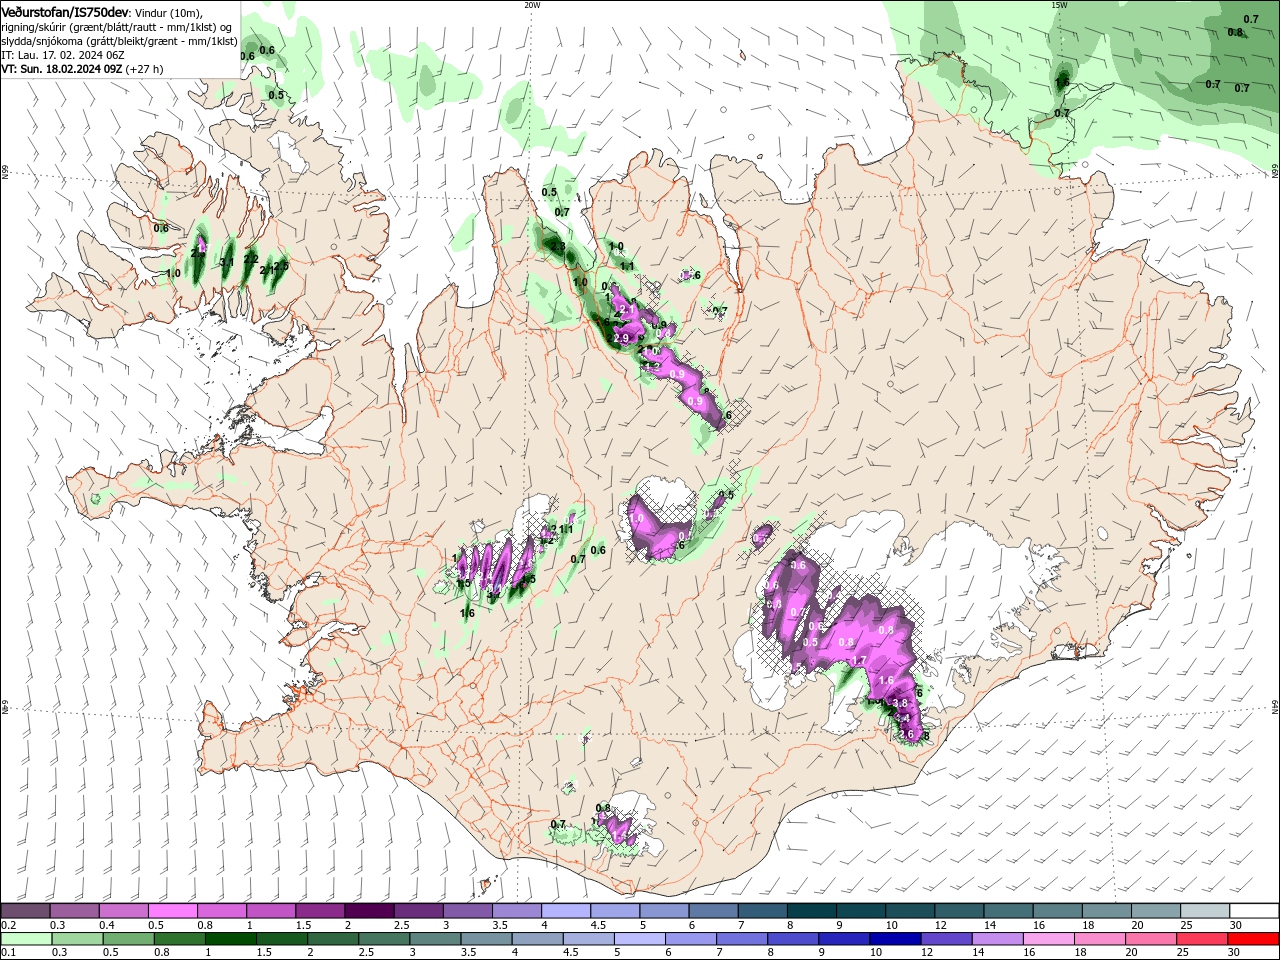Click the '0.2' label on the snow scale
This screenshot has width=1280, height=960.
click(8, 925)
